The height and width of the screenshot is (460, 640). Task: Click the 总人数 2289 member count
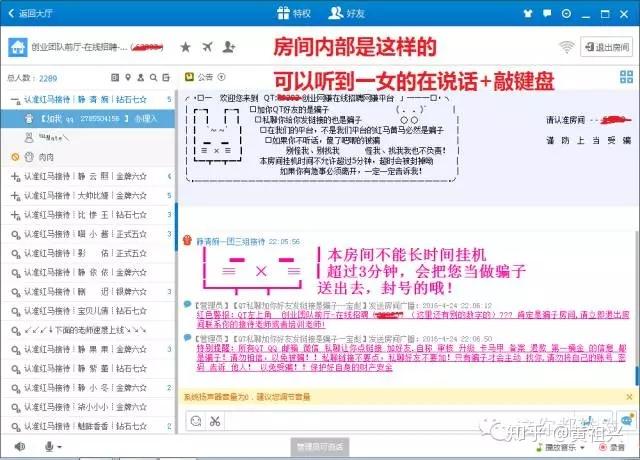[x=32, y=78]
